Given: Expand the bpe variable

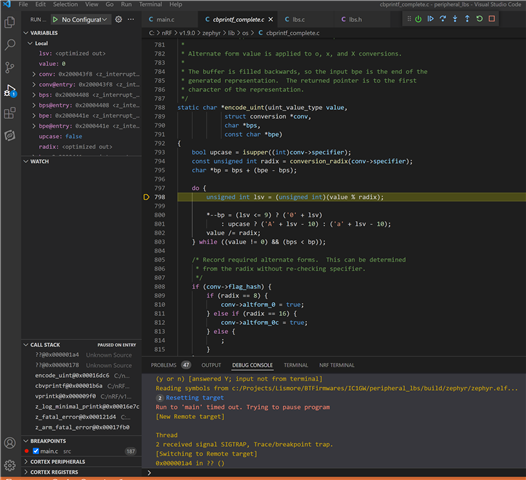Looking at the screenshot, I should [x=34, y=116].
